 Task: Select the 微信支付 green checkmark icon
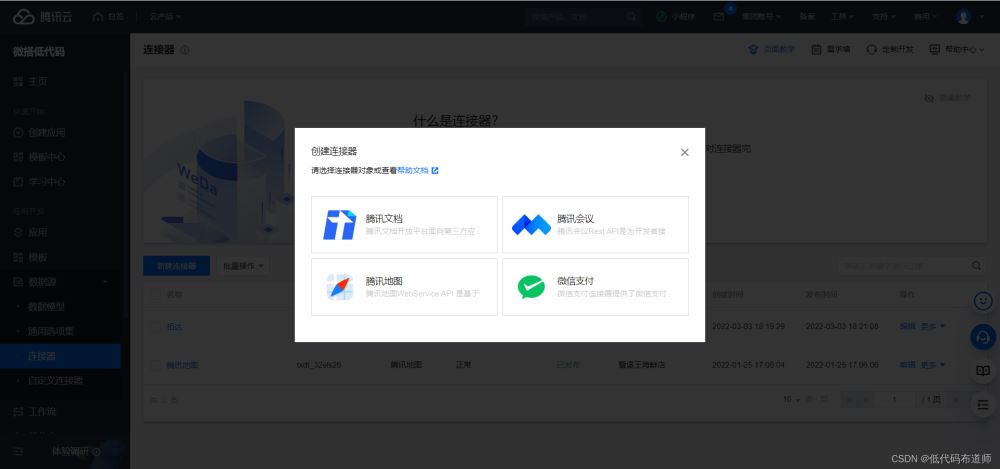(x=531, y=287)
